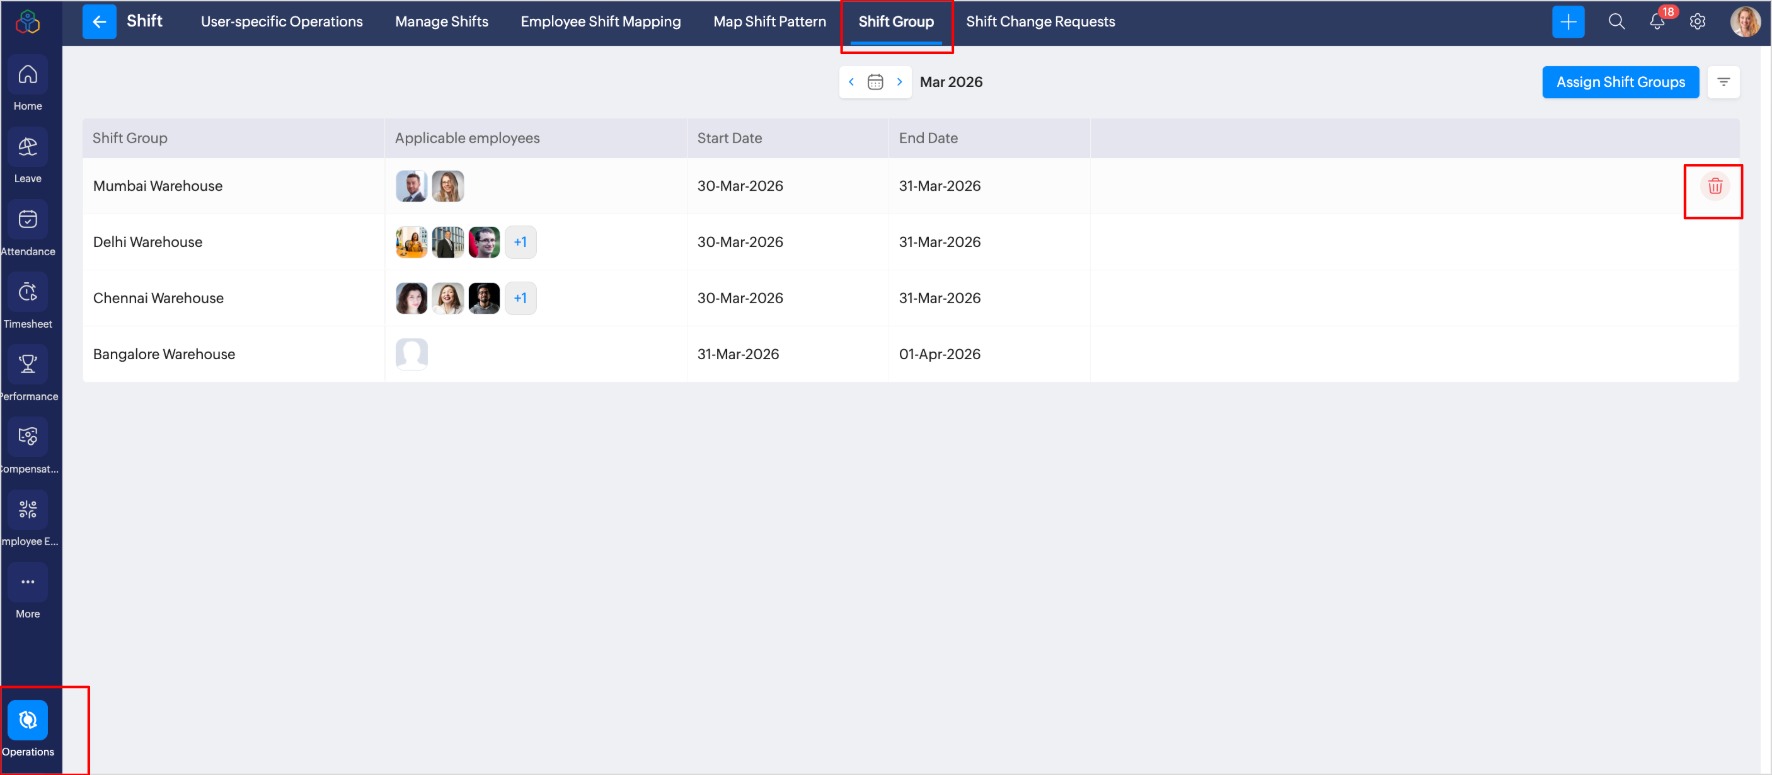This screenshot has width=1772, height=775.
Task: Open settings gear in top bar
Action: [x=1697, y=22]
